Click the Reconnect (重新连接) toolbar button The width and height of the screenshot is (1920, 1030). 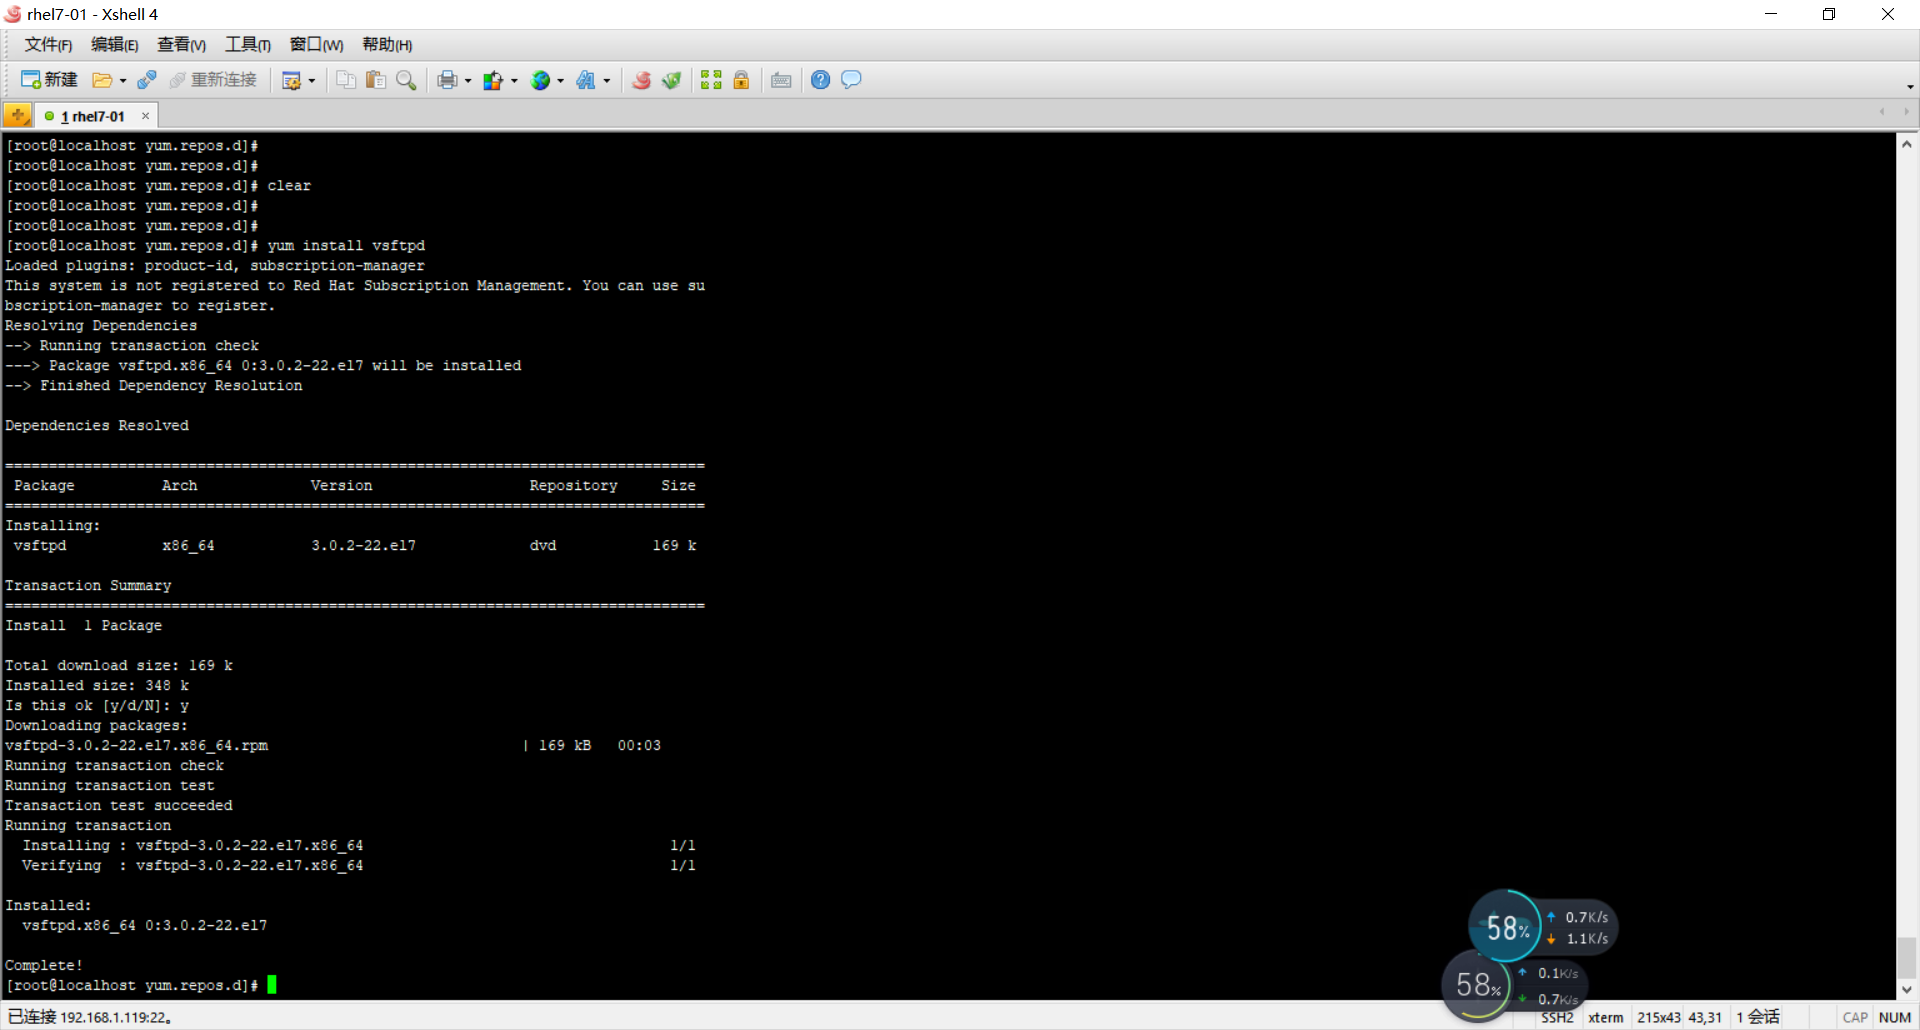[213, 80]
